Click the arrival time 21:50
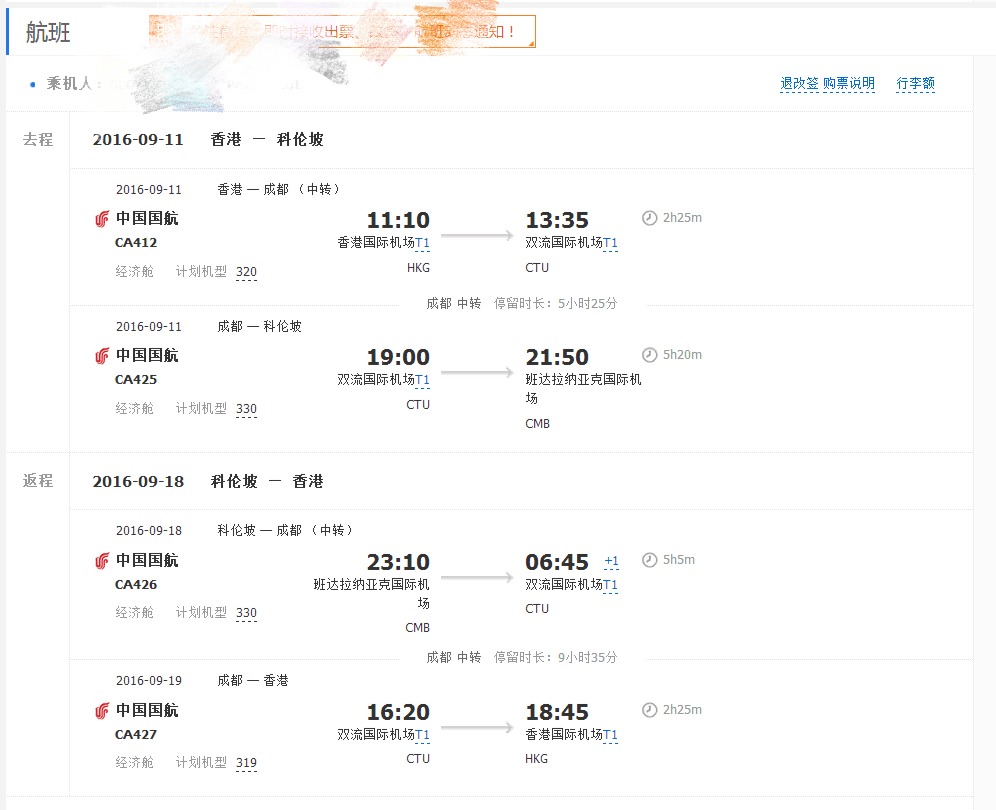 pyautogui.click(x=557, y=357)
